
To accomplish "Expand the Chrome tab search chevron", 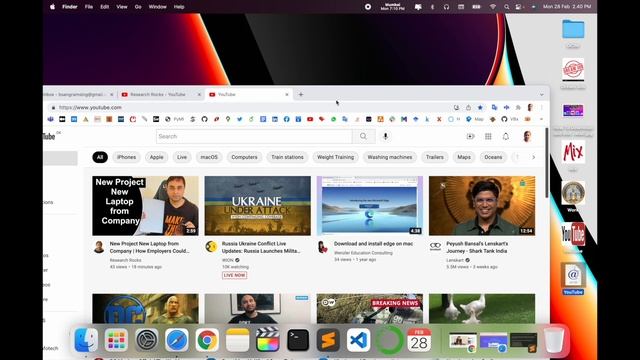I will click(x=542, y=94).
